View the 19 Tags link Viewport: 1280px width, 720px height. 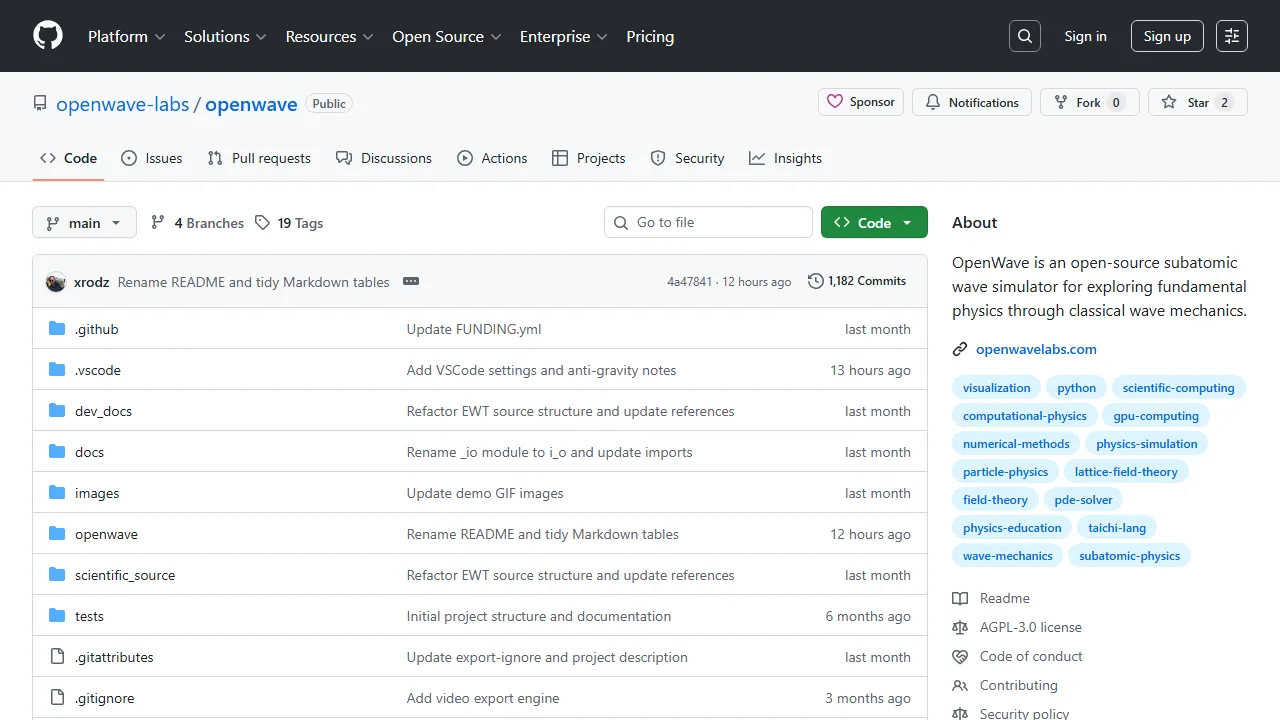pyautogui.click(x=300, y=223)
